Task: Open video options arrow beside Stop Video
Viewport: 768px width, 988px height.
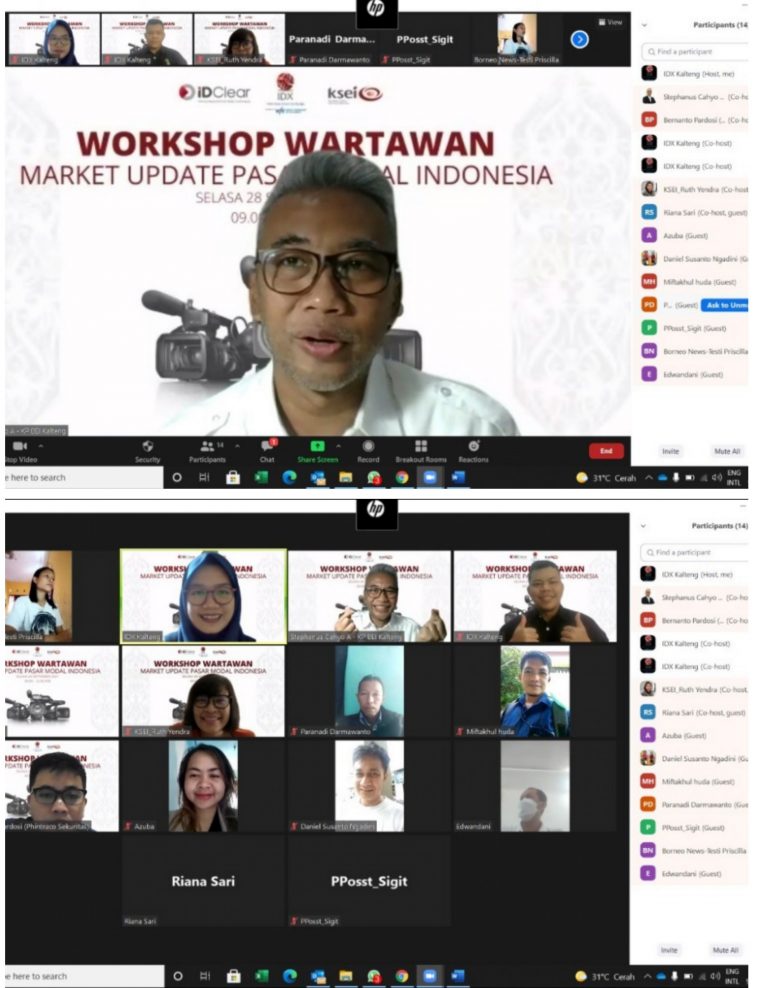Action: click(41, 446)
